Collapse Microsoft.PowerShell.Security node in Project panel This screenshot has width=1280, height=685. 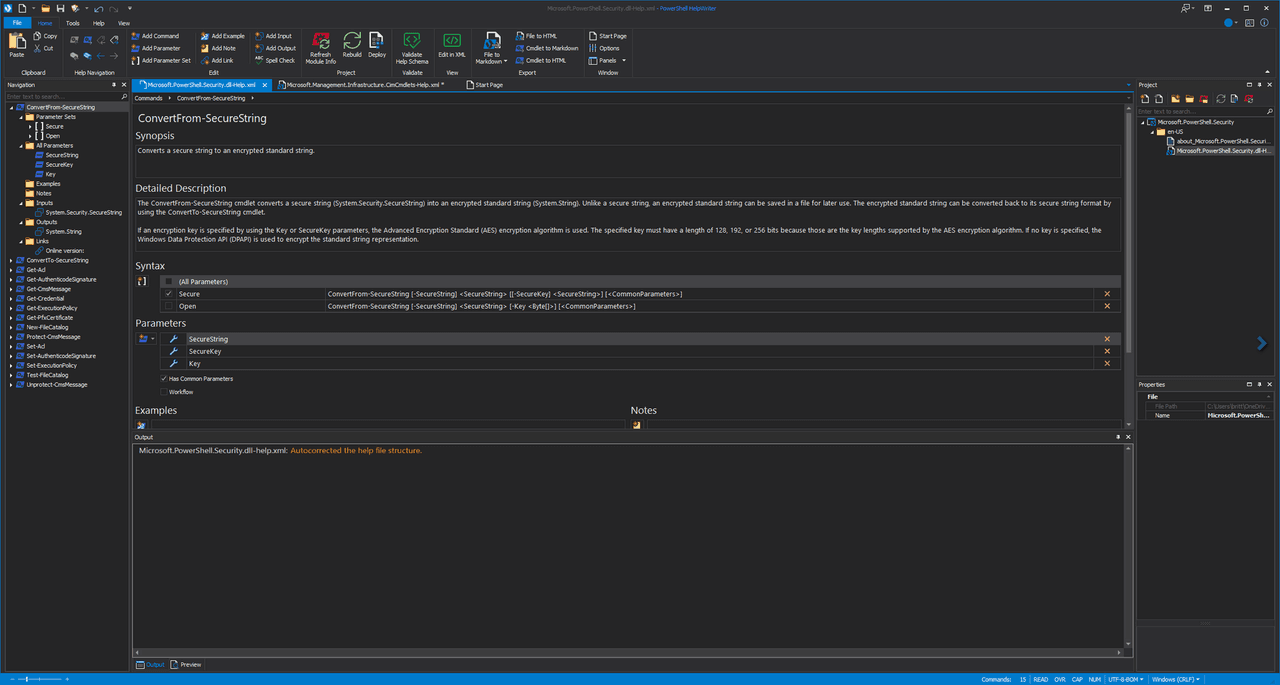[x=1143, y=122]
